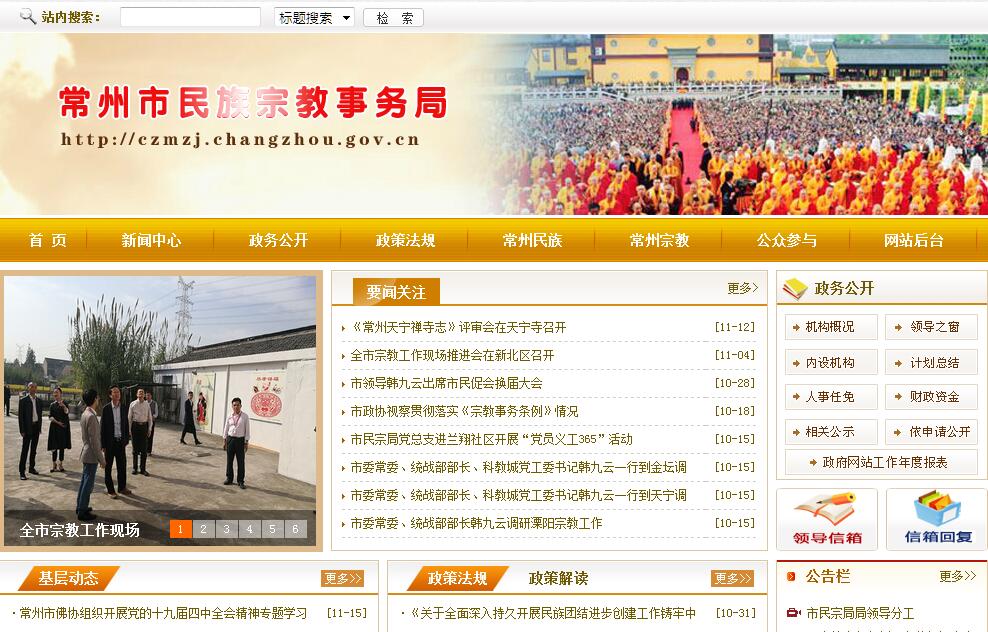Show 更多 items in 公告栏
Image resolution: width=988 pixels, height=632 pixels.
tap(957, 576)
